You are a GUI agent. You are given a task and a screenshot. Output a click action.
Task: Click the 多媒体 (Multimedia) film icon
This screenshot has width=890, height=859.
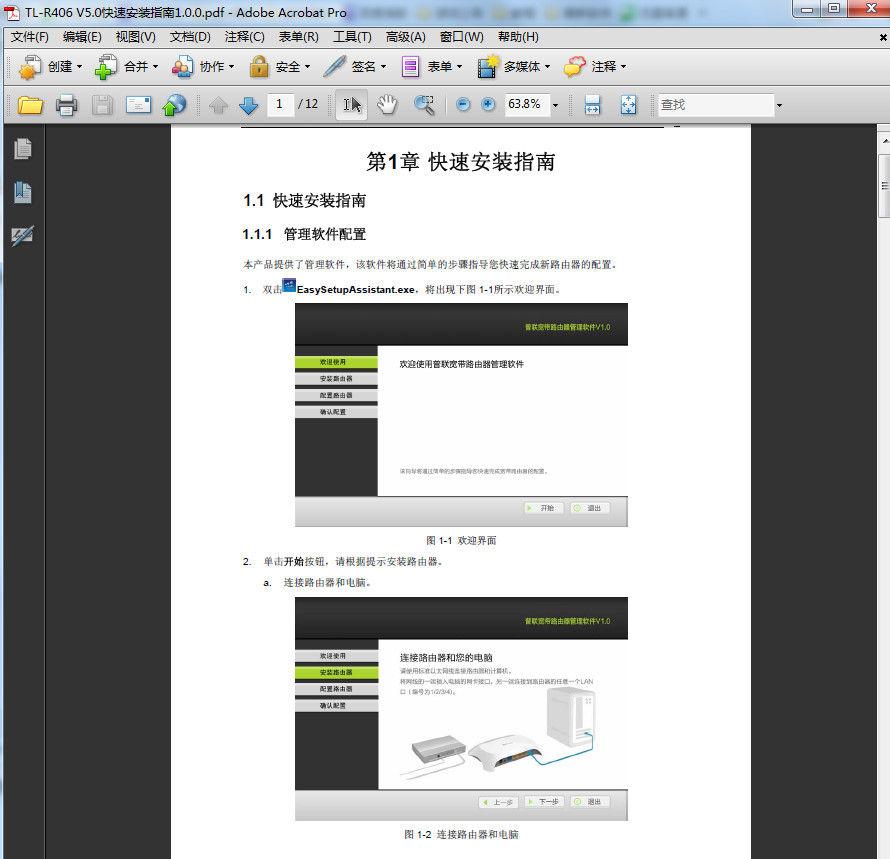(488, 67)
